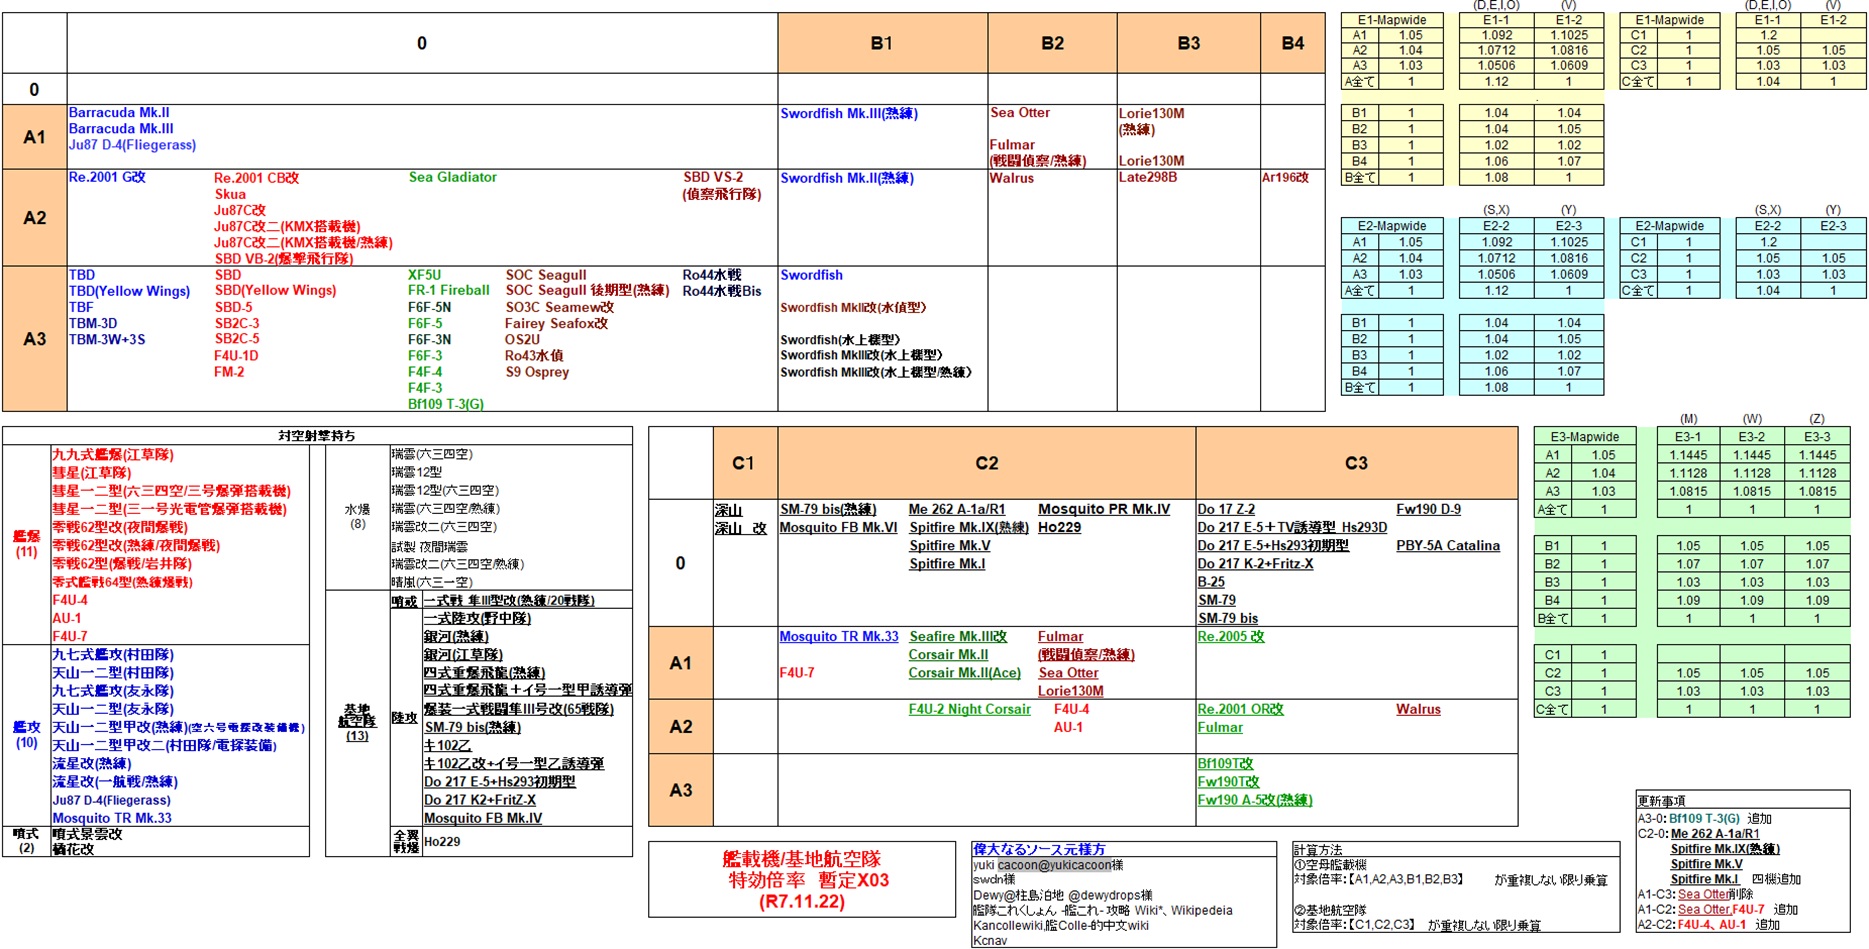The width and height of the screenshot is (1869, 949).
Task: Select the Sea Gladiator entry in green
Action: coord(452,177)
